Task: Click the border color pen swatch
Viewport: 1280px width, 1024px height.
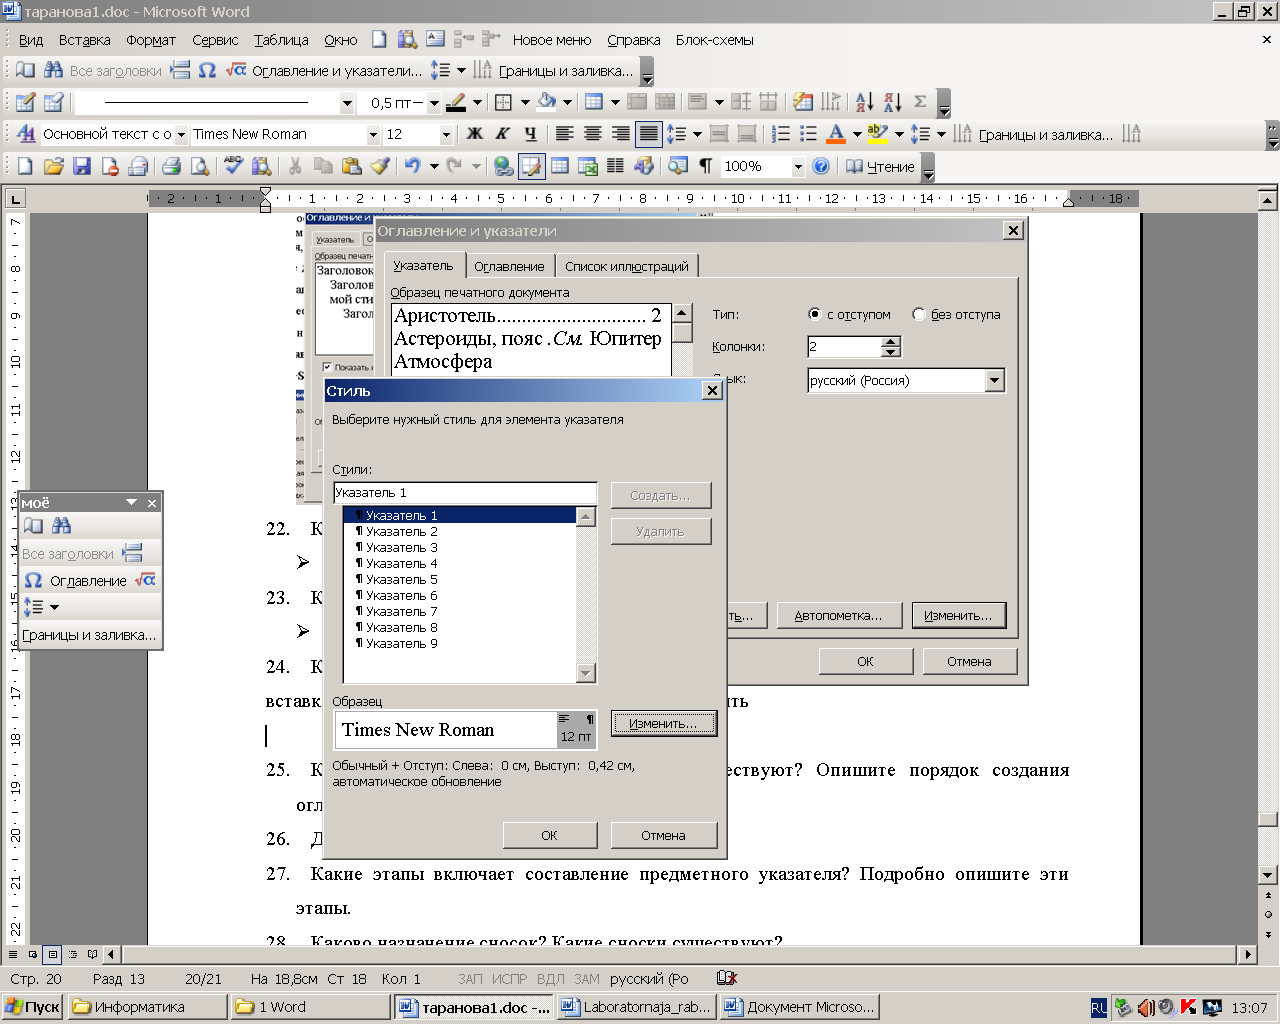Action: point(455,102)
